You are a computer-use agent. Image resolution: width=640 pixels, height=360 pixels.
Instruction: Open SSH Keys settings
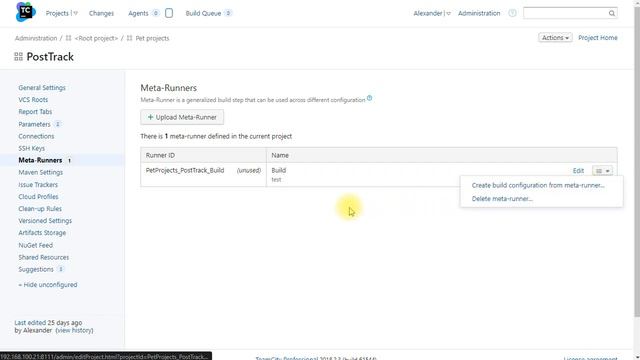coord(31,148)
